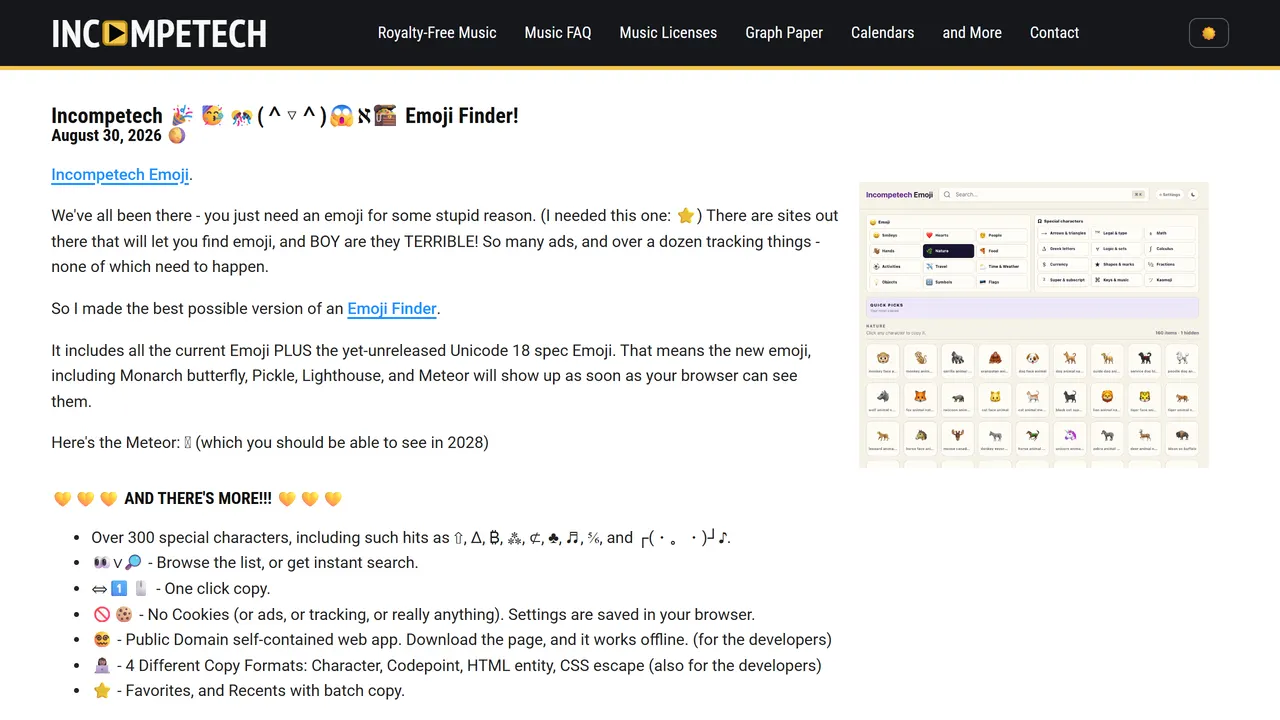1280x720 pixels.
Task: Open Music Licenses in the navigation
Action: tap(668, 33)
